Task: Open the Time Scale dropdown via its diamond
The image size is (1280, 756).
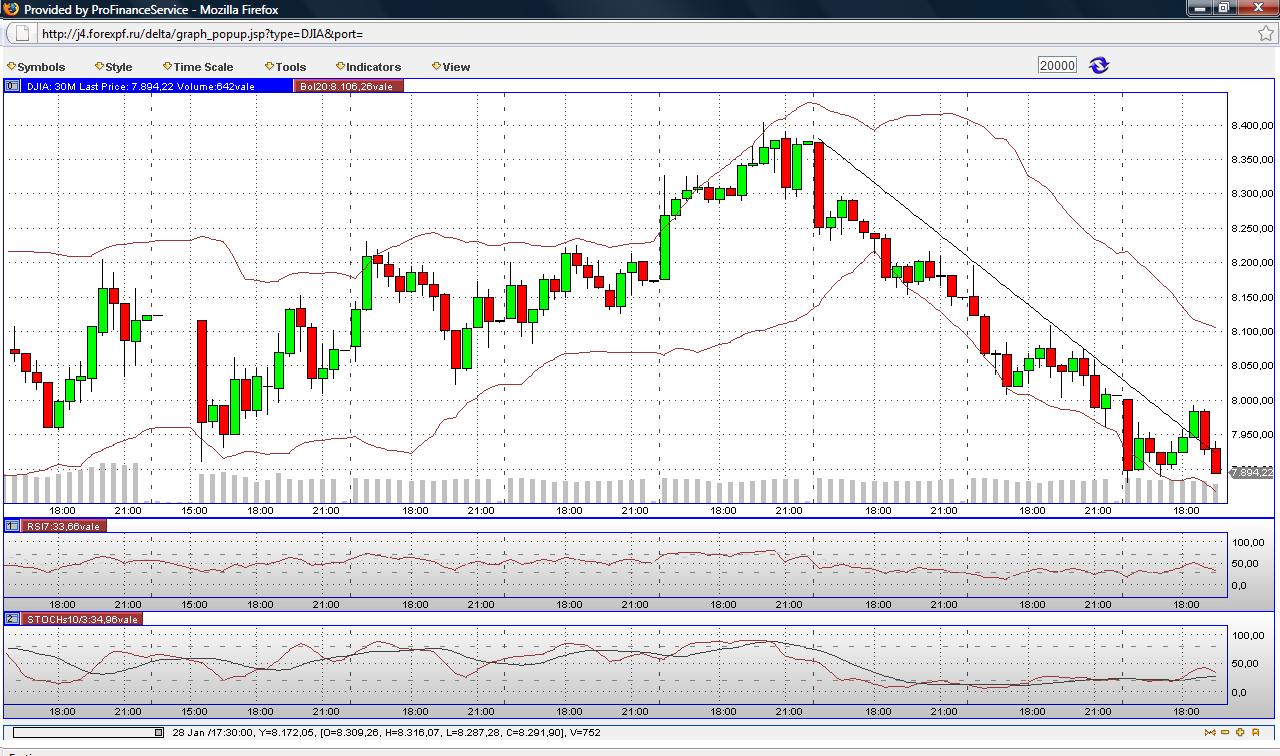Action: [x=167, y=66]
